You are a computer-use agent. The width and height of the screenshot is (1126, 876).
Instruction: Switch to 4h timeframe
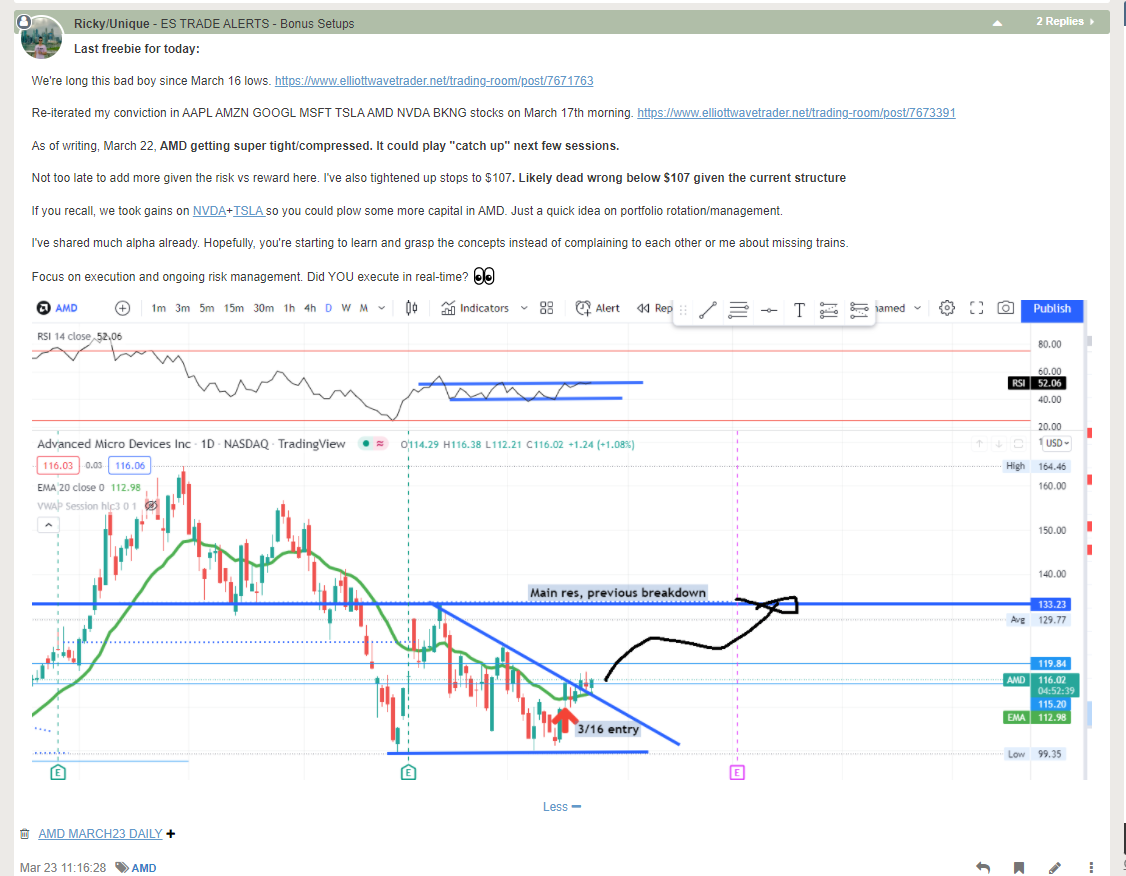tap(310, 308)
